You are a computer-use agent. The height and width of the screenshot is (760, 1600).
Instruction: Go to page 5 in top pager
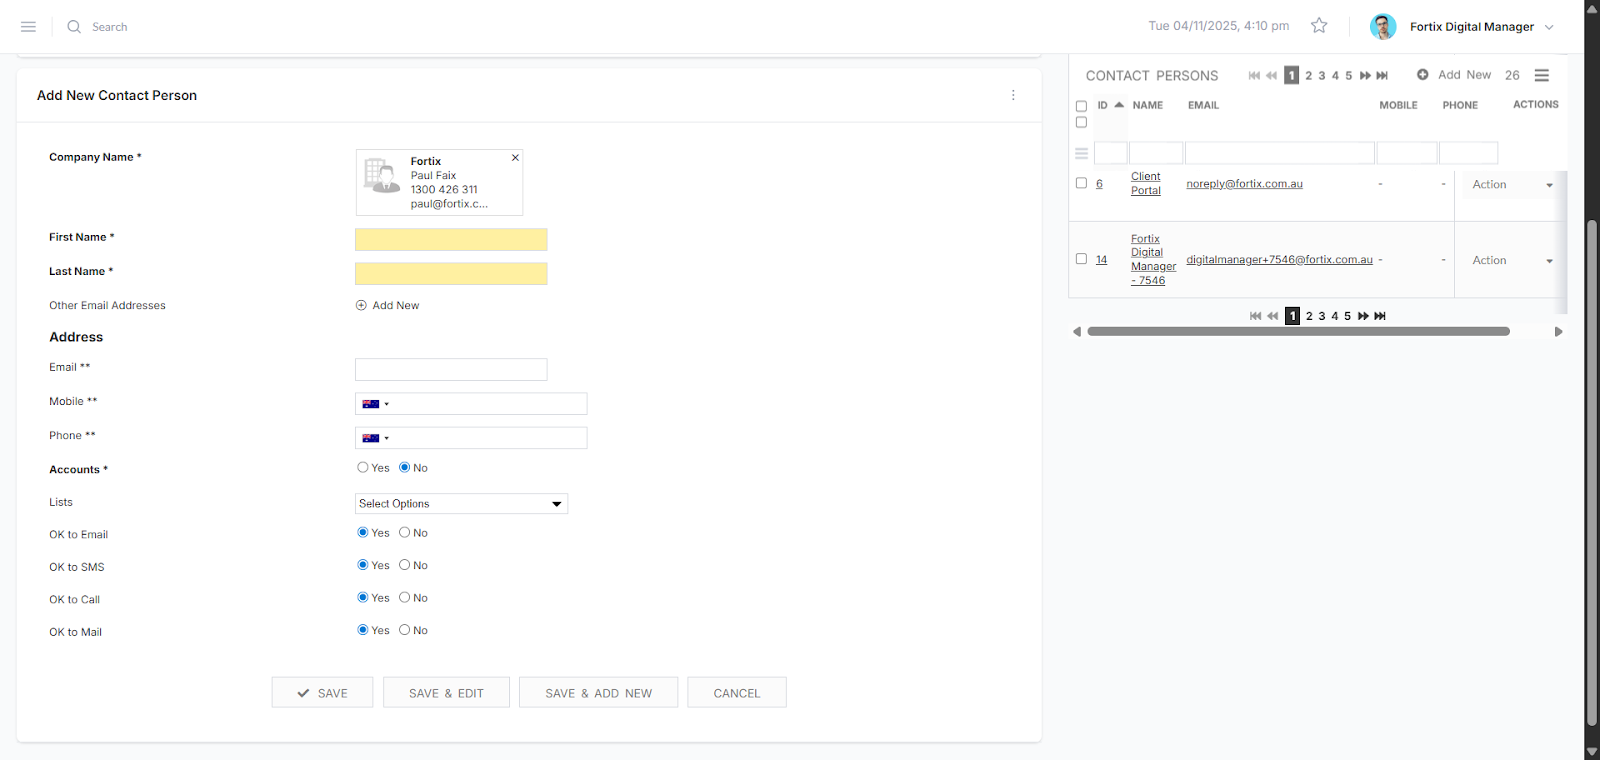(1349, 76)
